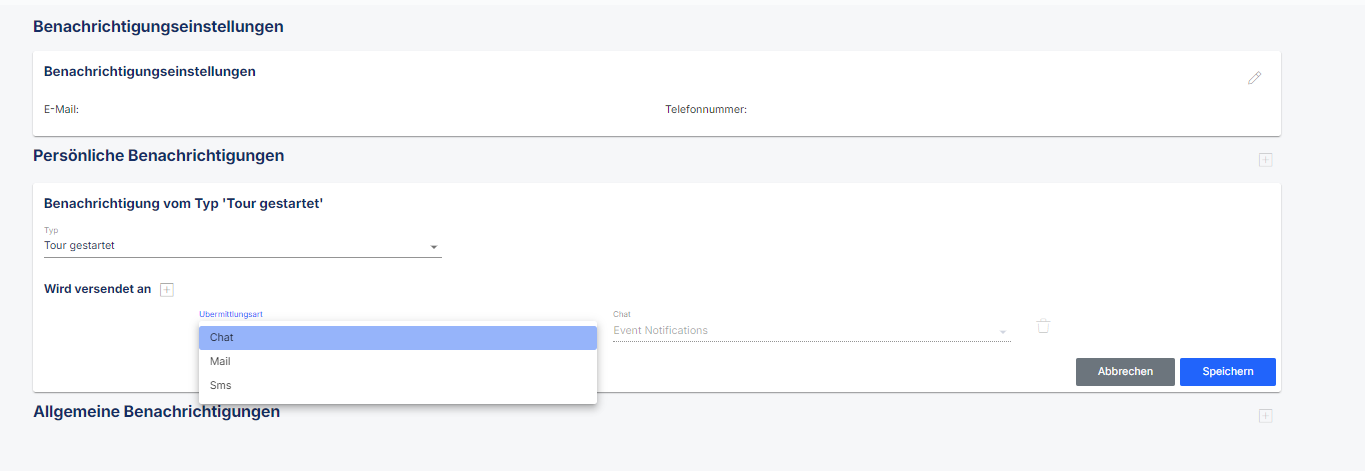
Task: Delete the recipient row with the trash icon
Action: [1043, 326]
